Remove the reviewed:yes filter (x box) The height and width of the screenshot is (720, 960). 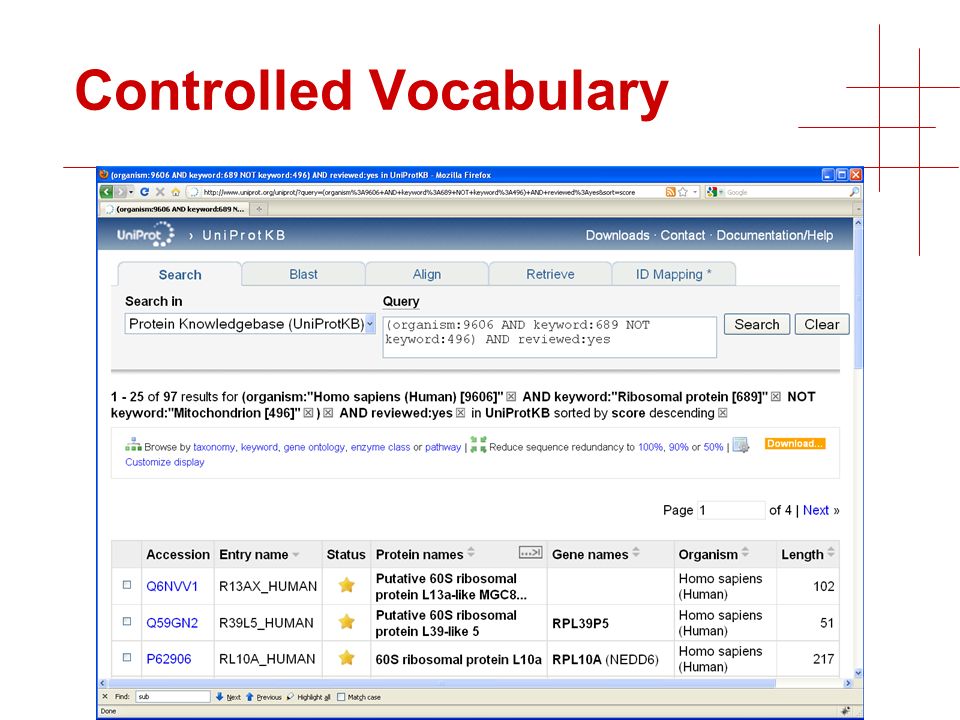coord(460,413)
